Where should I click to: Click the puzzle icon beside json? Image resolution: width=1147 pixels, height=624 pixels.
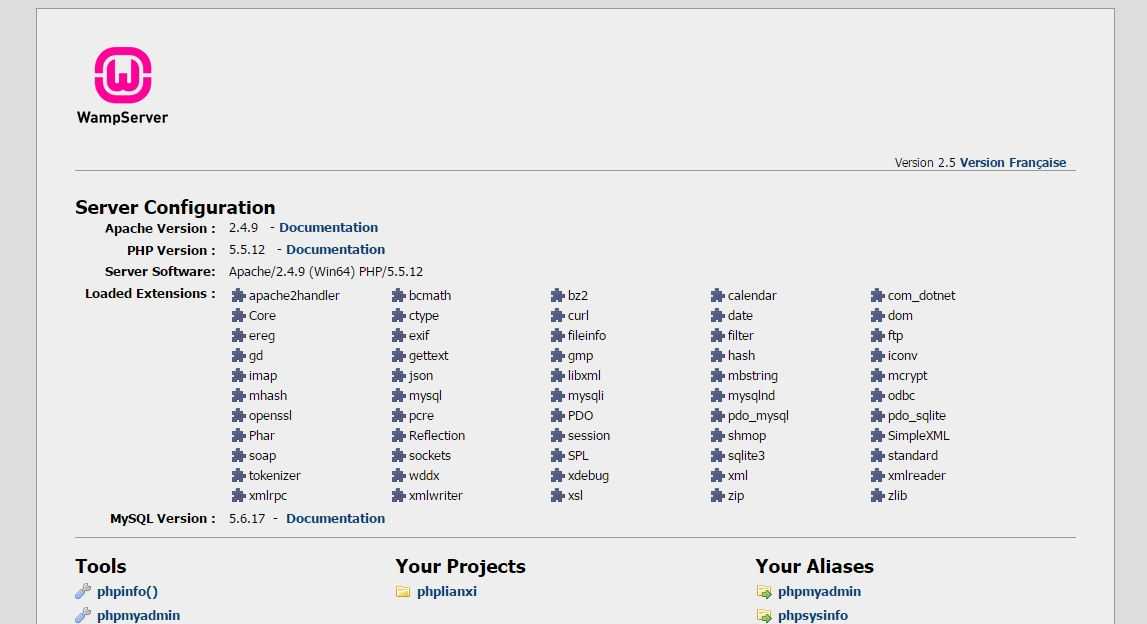click(399, 375)
